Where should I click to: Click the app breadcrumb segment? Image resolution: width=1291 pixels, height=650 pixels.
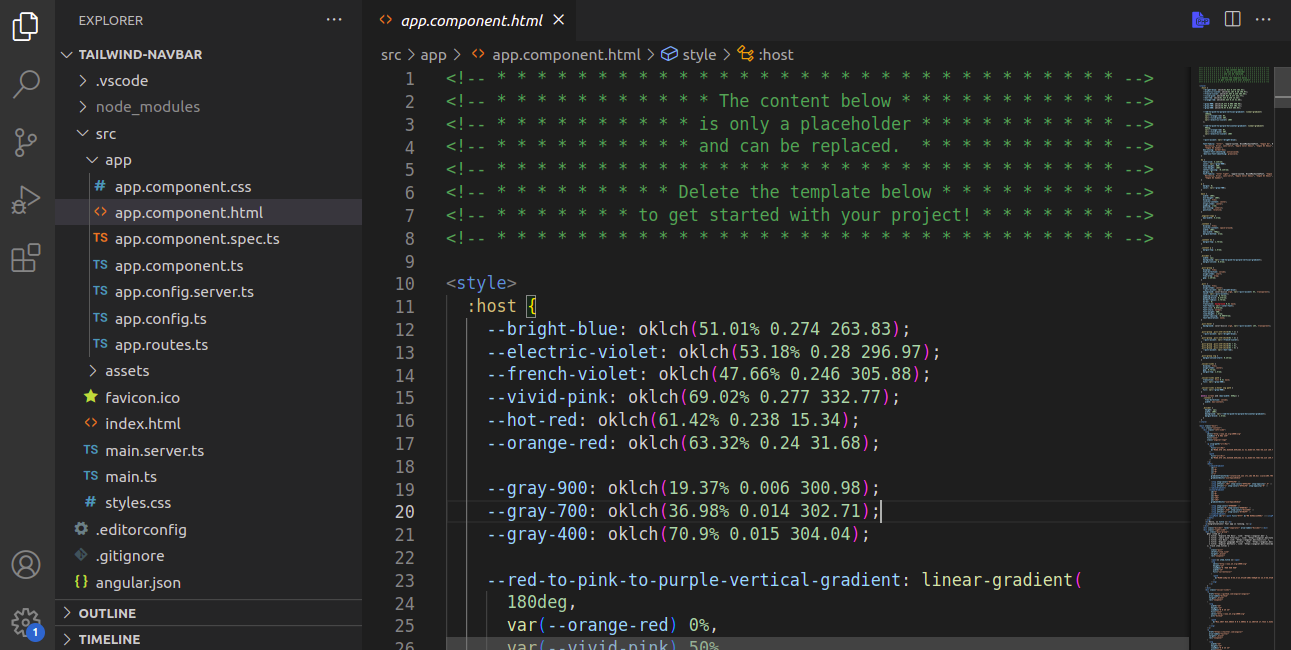point(433,55)
